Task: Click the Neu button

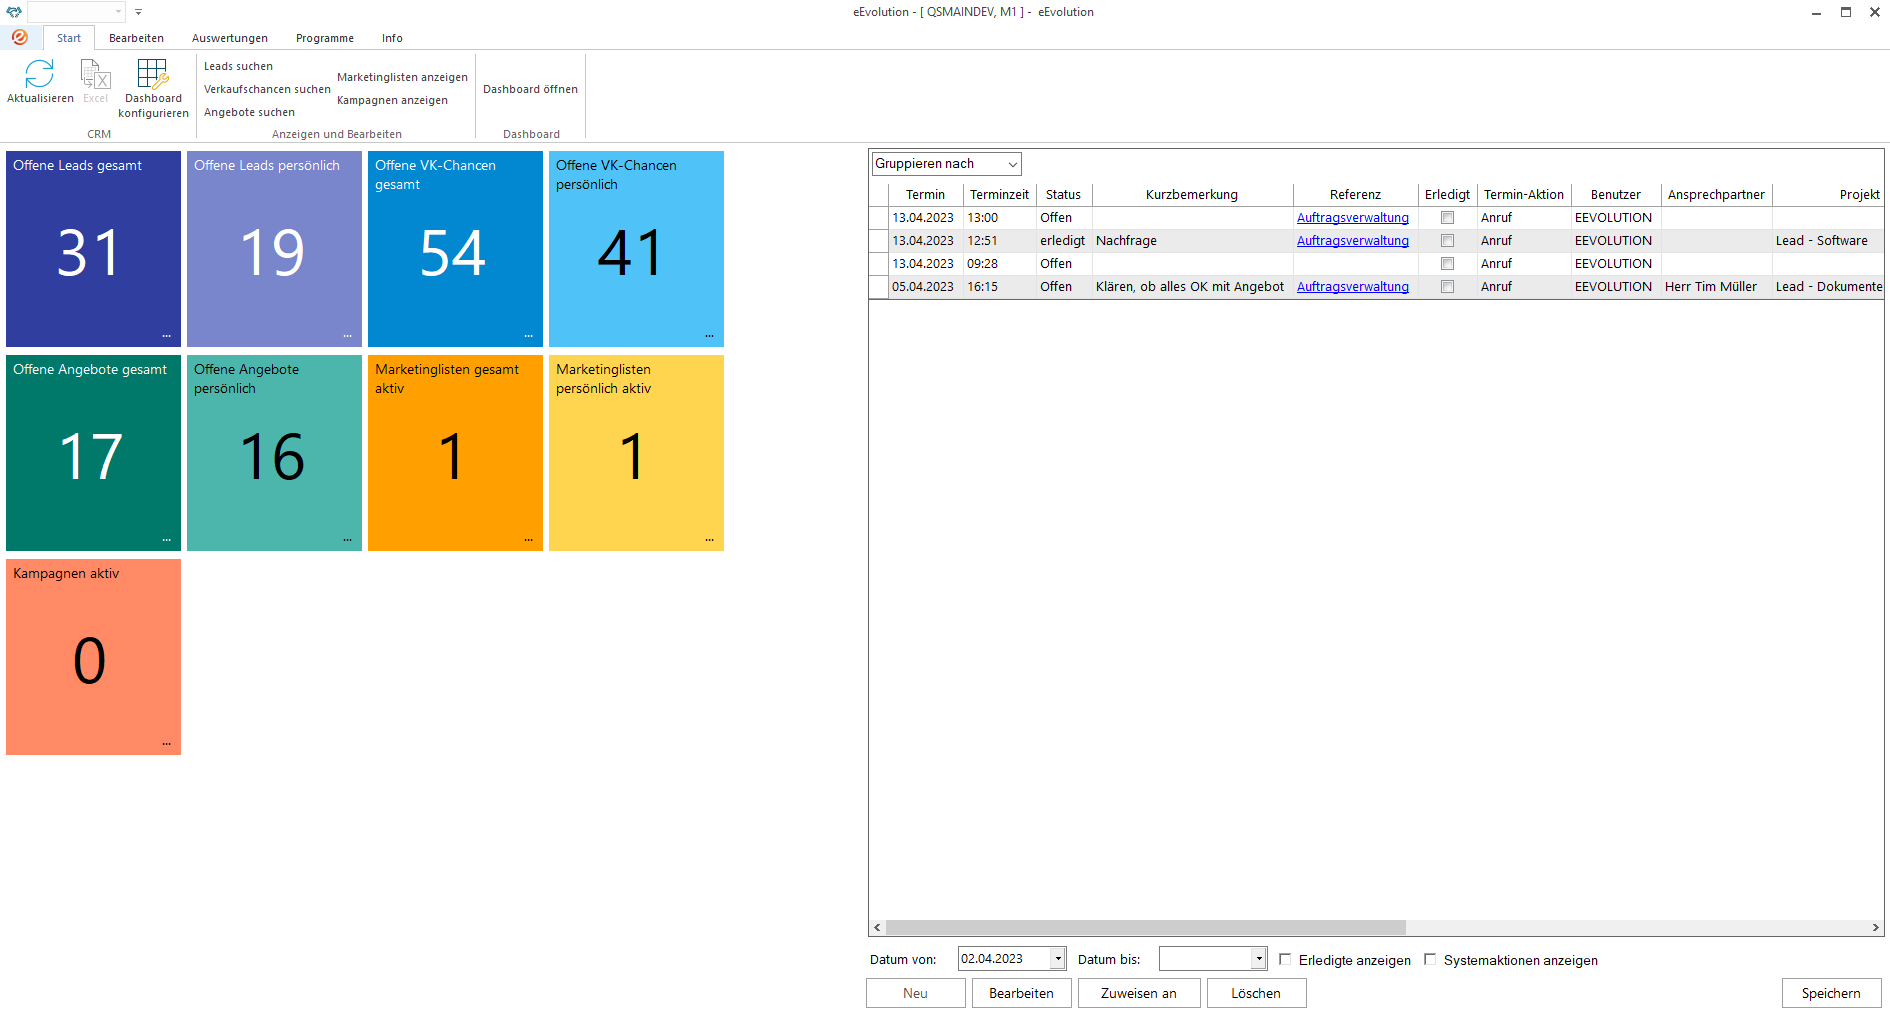Action: pyautogui.click(x=916, y=993)
